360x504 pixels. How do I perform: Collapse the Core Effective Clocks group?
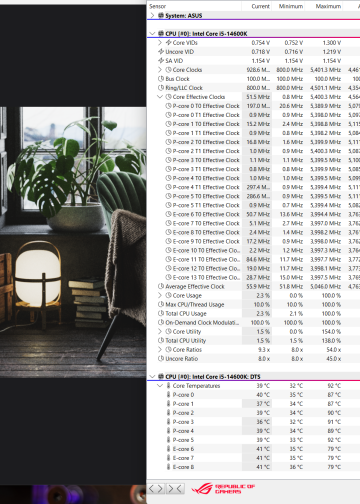[160, 97]
